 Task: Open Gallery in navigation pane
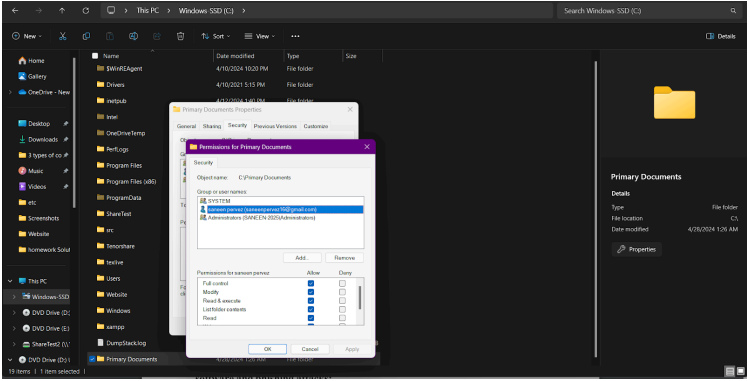click(x=33, y=76)
